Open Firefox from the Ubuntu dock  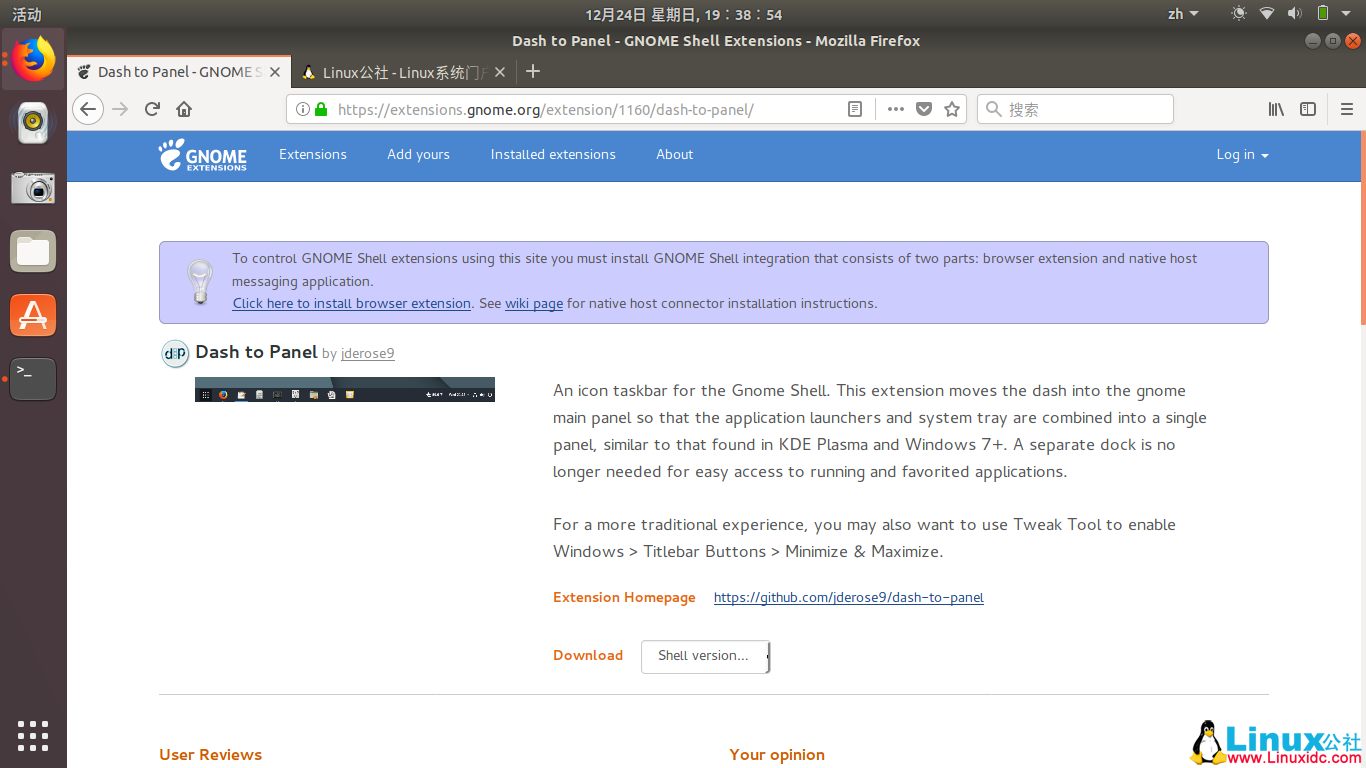coord(33,58)
